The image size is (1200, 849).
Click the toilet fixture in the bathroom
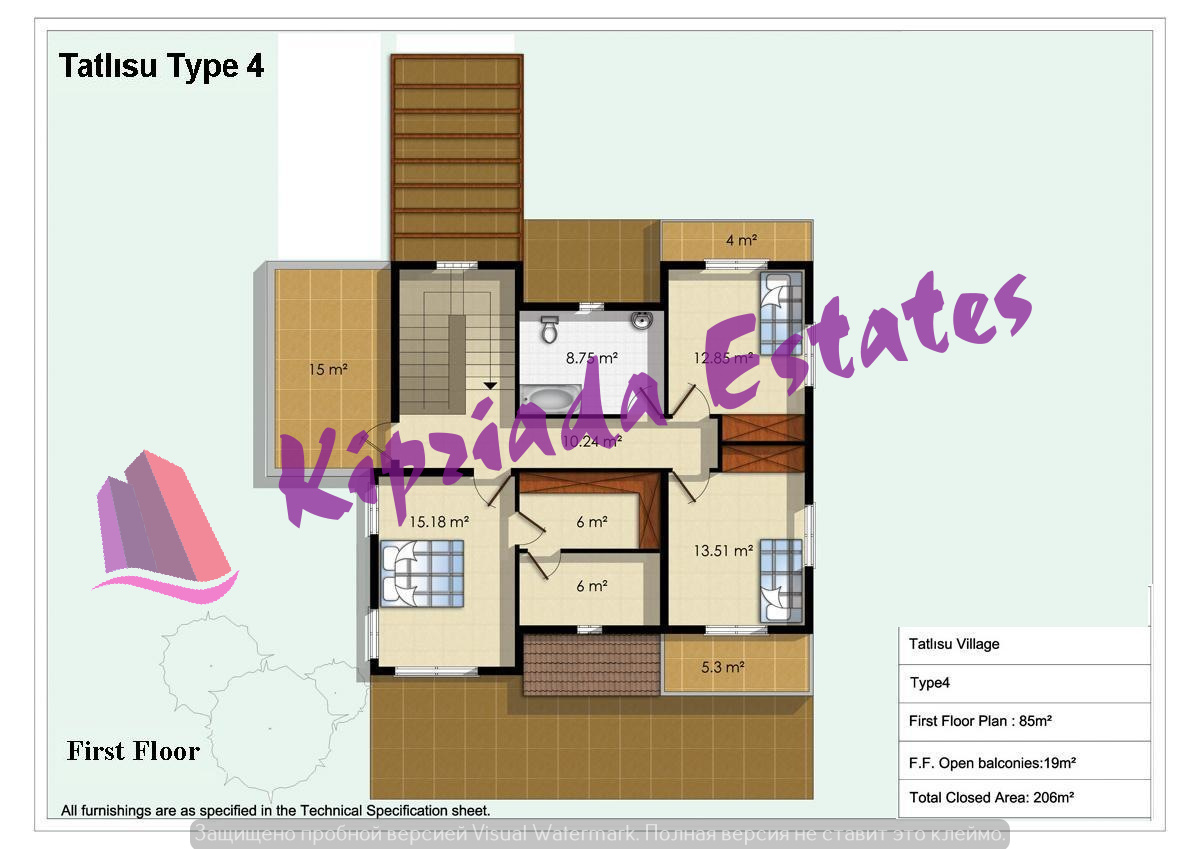click(x=548, y=329)
